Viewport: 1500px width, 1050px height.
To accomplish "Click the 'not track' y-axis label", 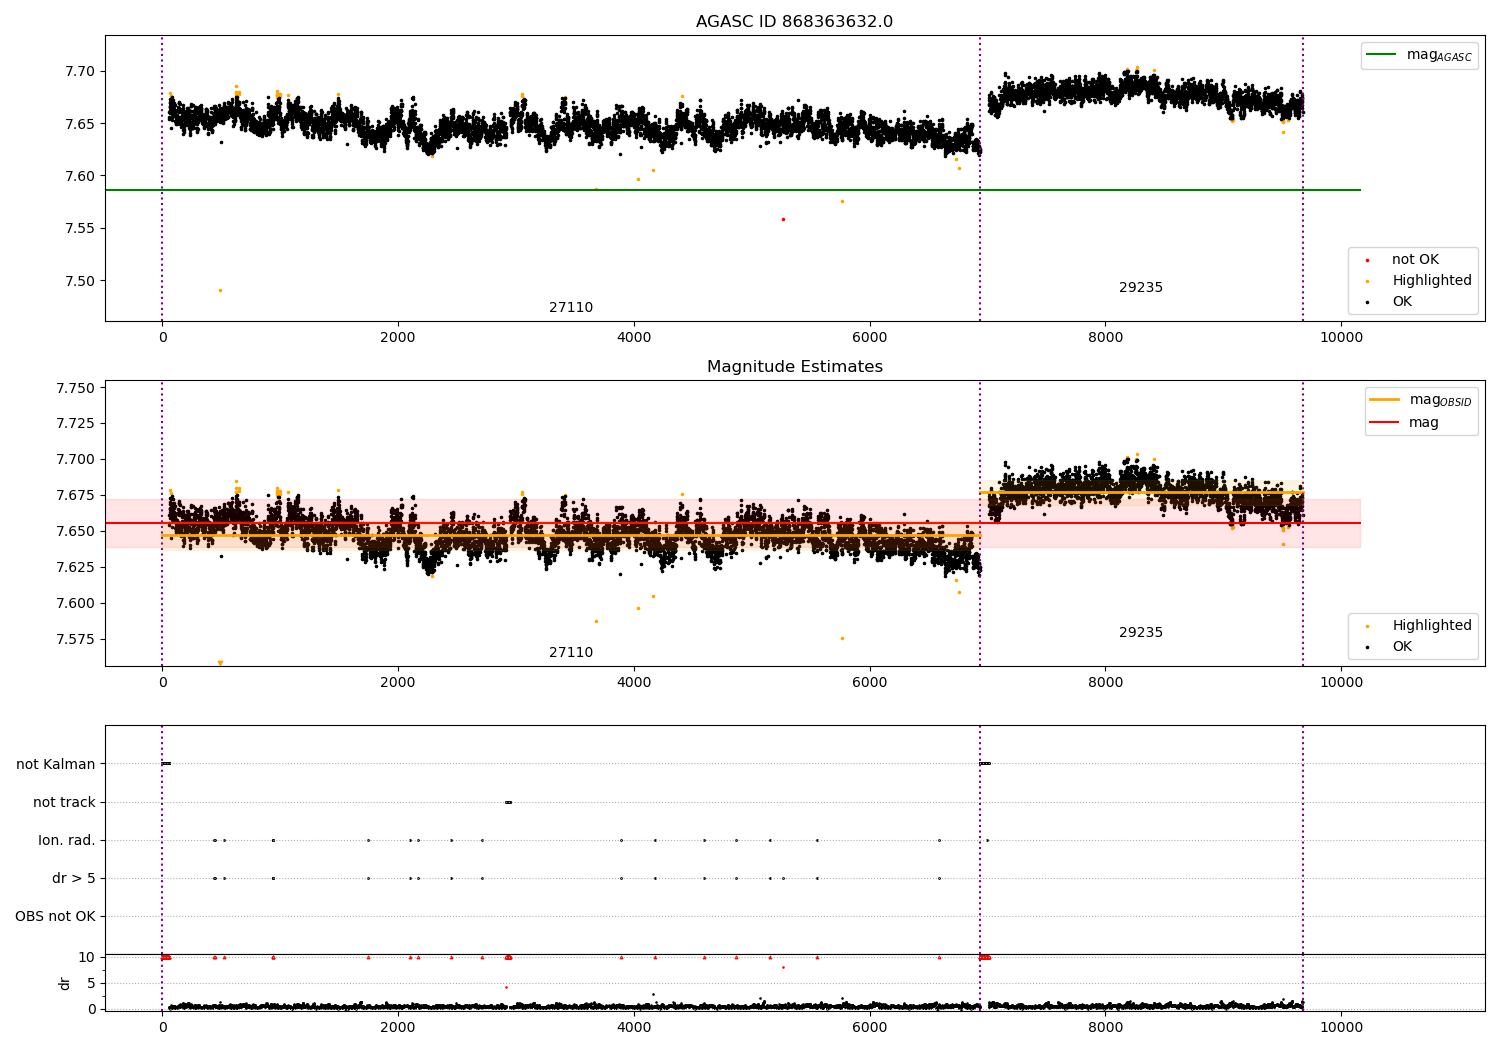I will point(64,803).
